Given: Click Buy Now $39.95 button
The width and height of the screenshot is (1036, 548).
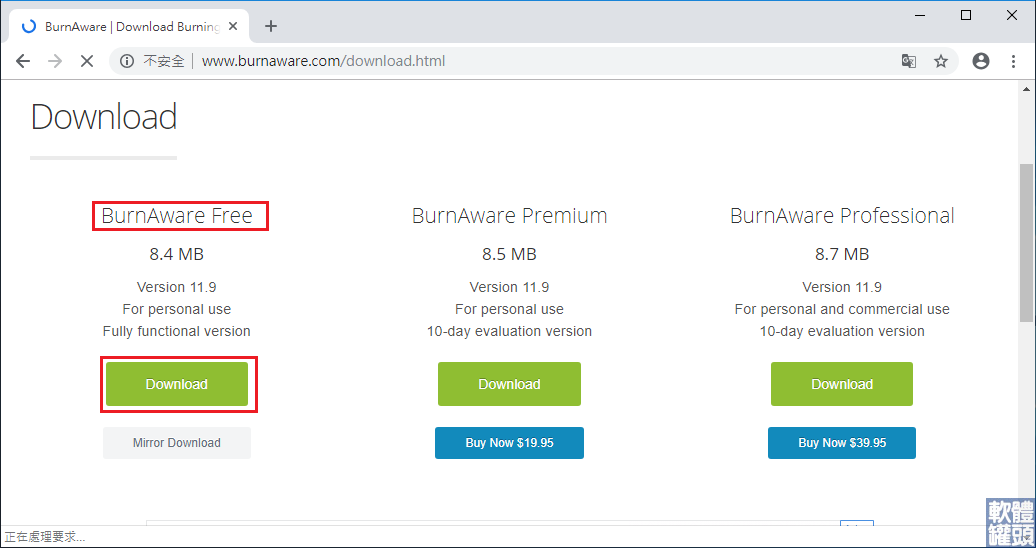Looking at the screenshot, I should pyautogui.click(x=842, y=443).
